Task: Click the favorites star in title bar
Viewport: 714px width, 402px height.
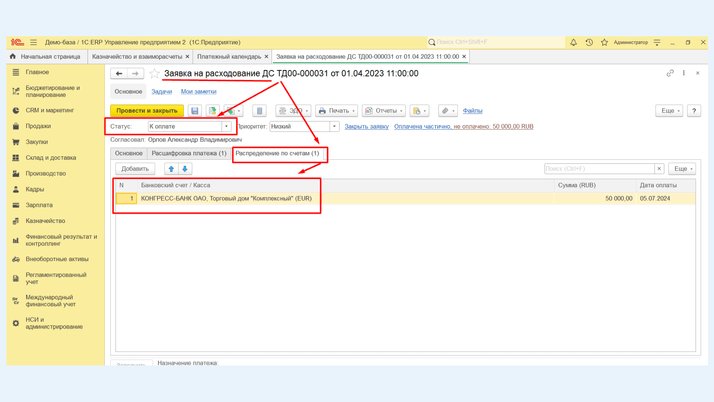Action: [604, 42]
